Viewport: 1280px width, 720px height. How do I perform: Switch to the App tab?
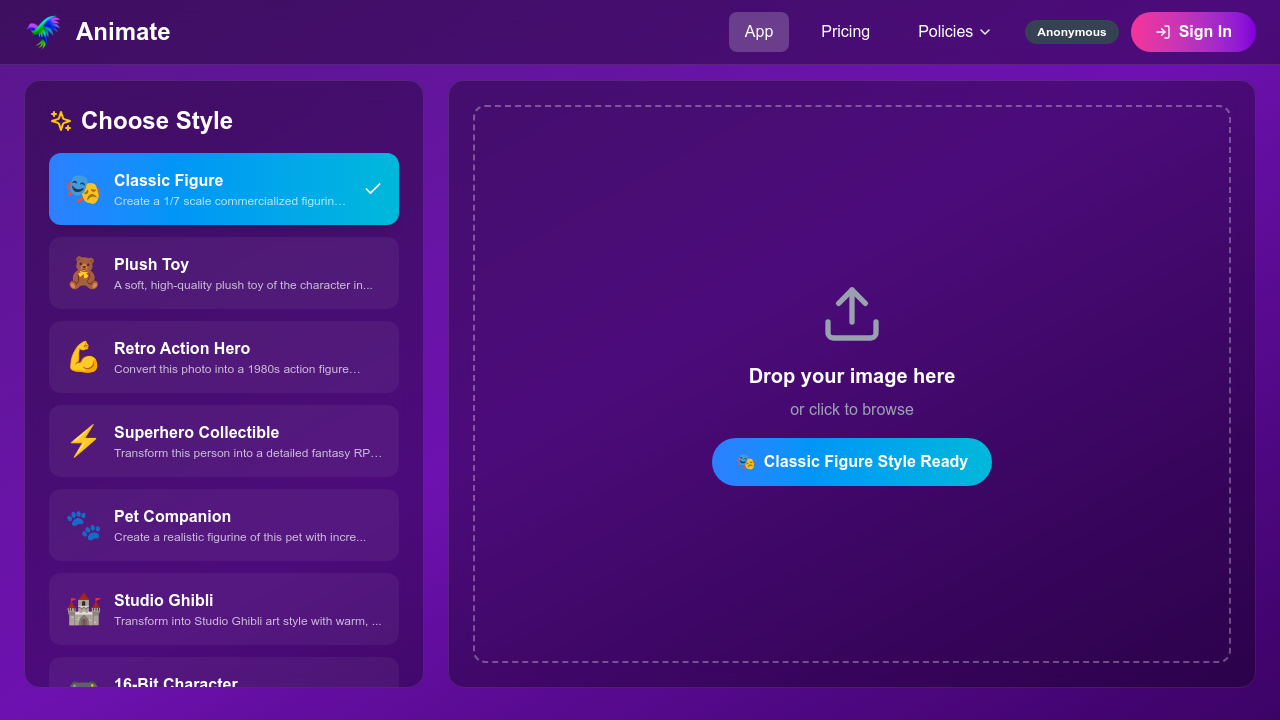(x=758, y=31)
